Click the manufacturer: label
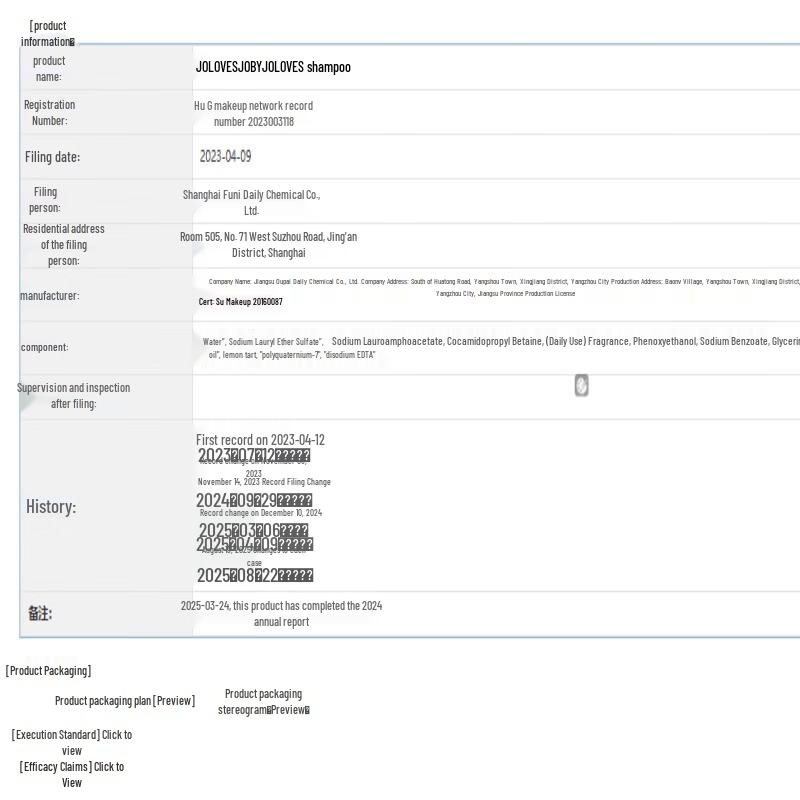Screen dimensions: 800x800 49,296
